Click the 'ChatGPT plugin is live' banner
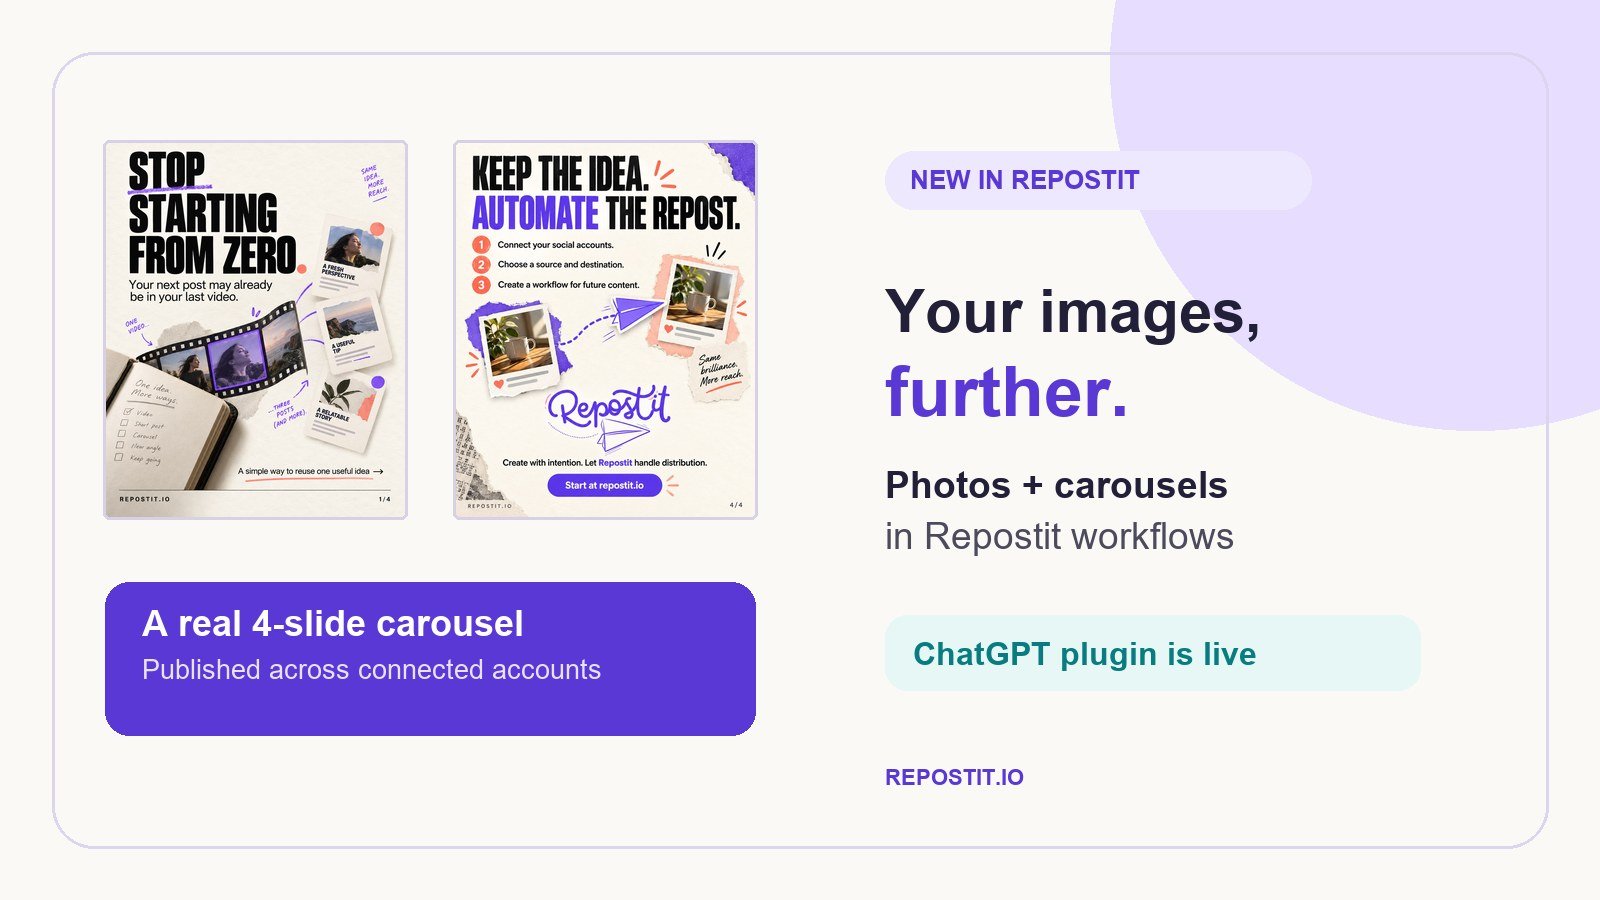The height and width of the screenshot is (900, 1600). pos(1152,653)
